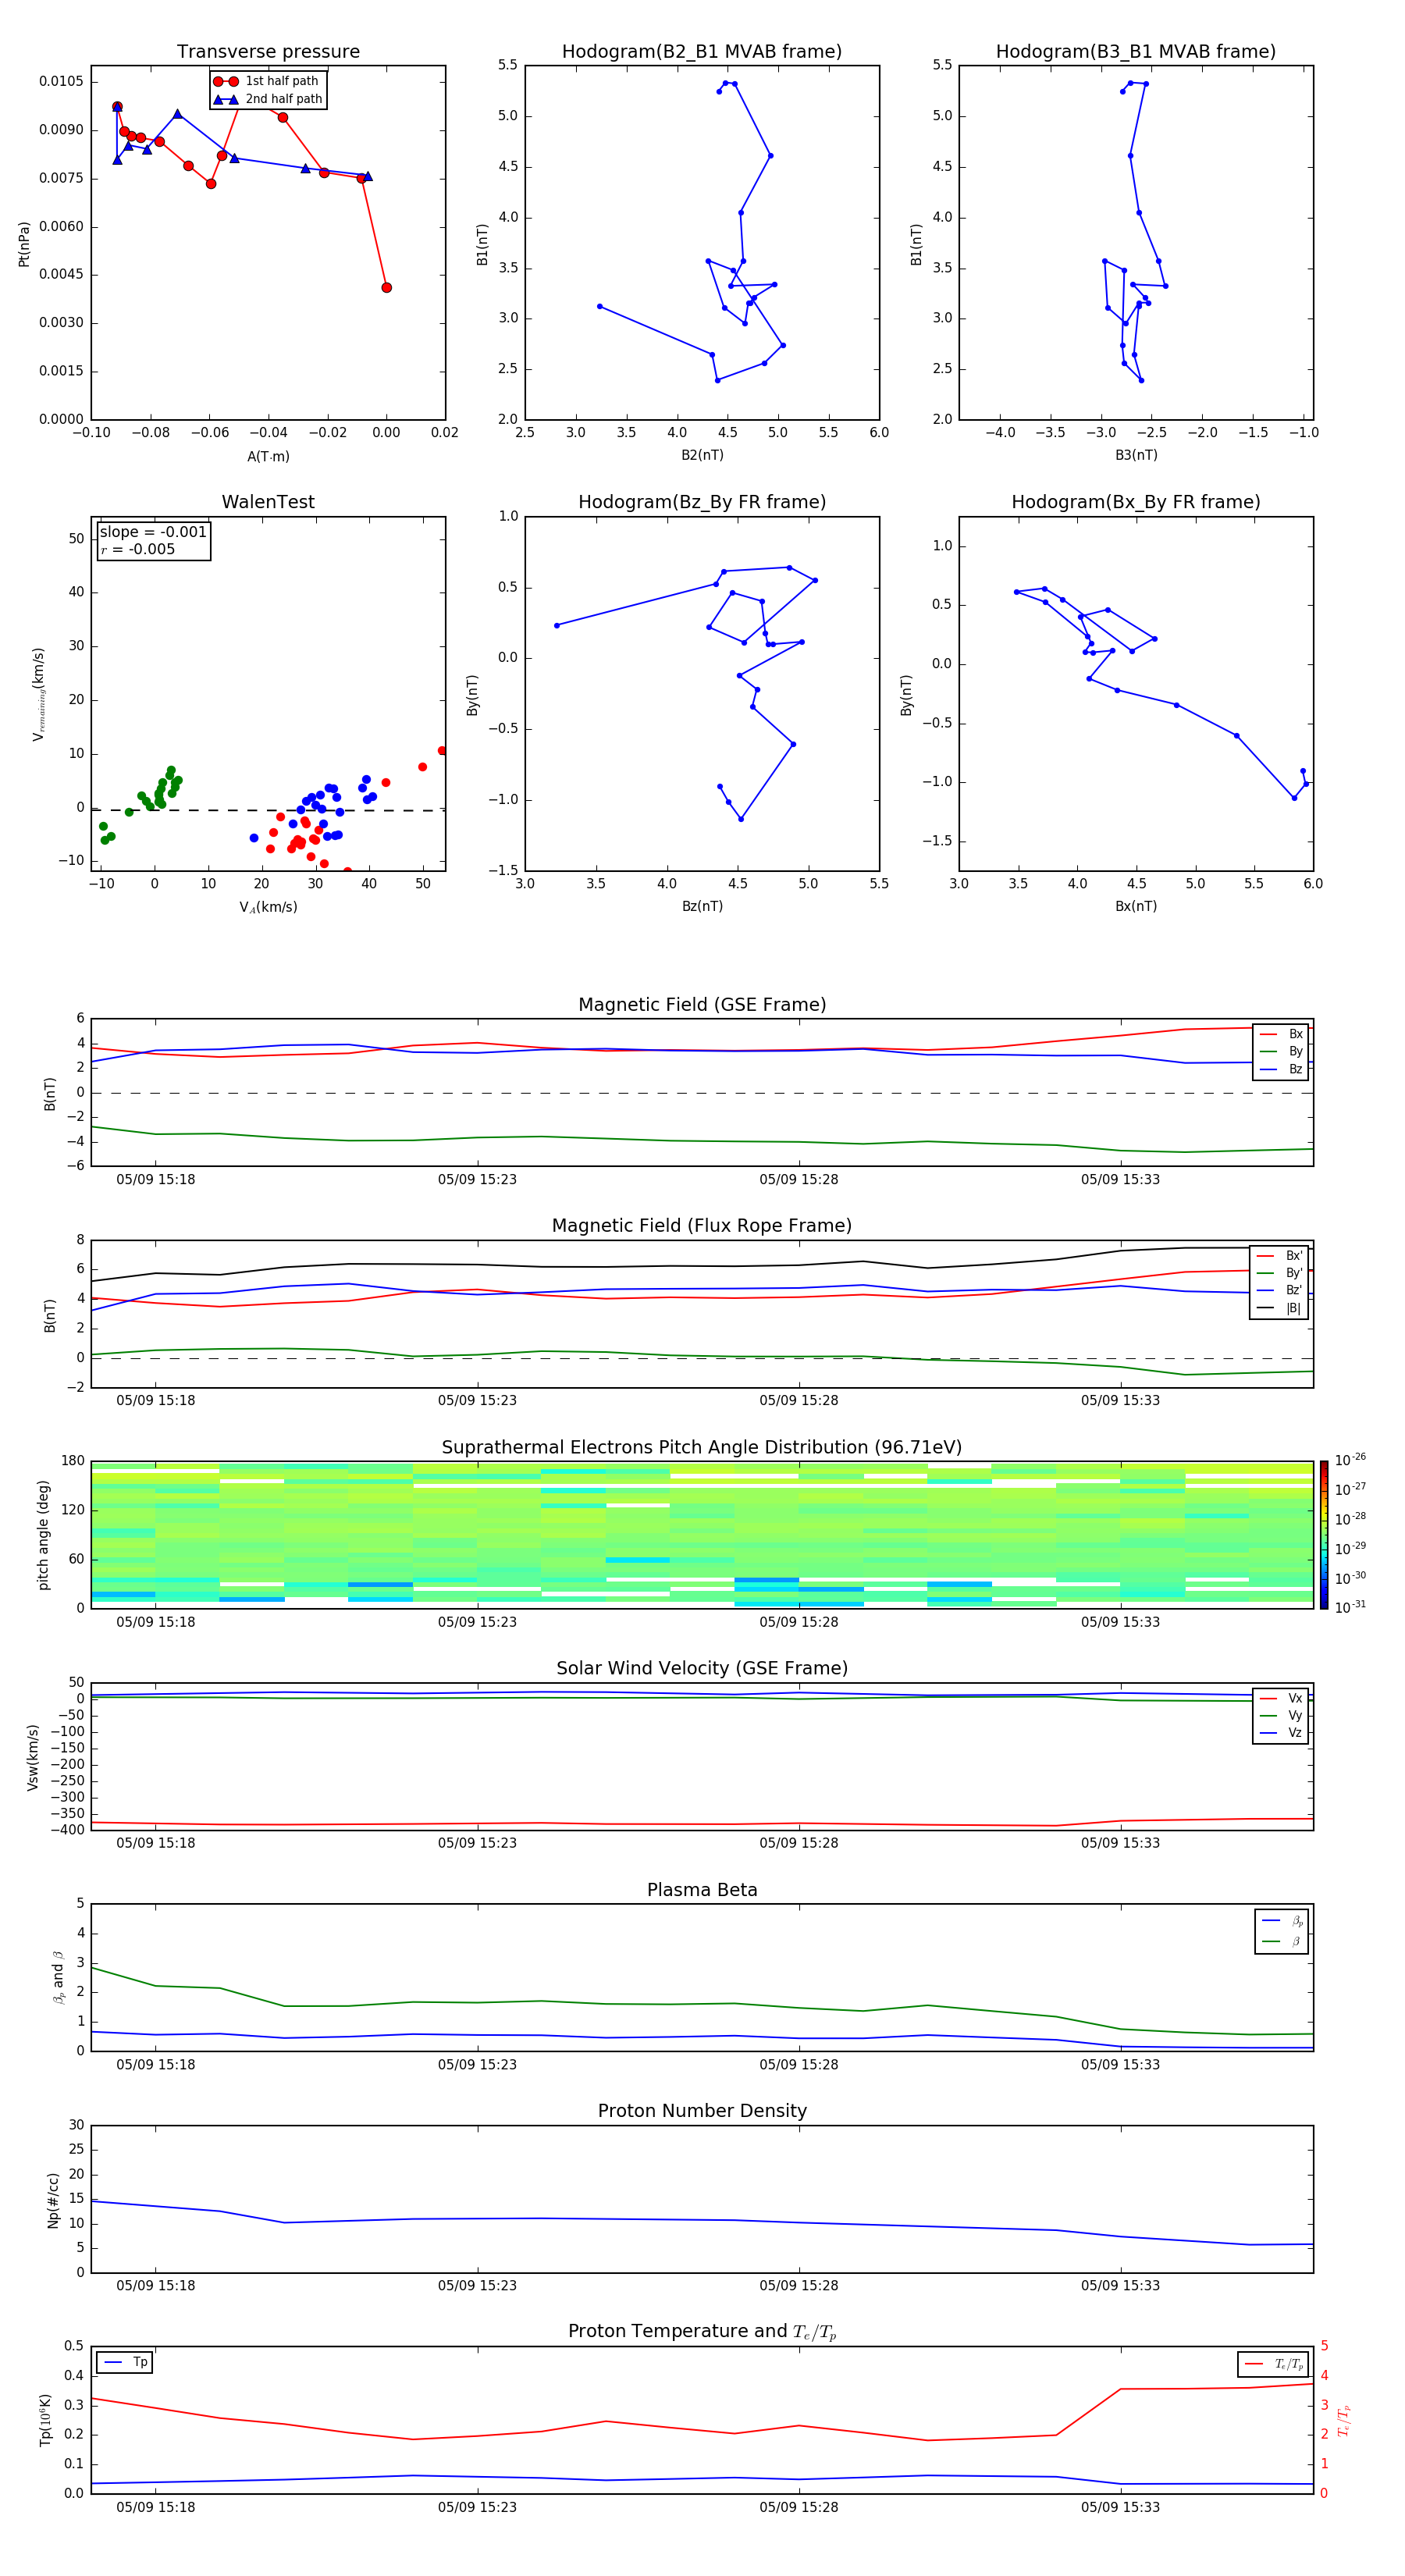Click the 'Vy' velocity legend entry
1405x2576 pixels.
pos(1282,1716)
